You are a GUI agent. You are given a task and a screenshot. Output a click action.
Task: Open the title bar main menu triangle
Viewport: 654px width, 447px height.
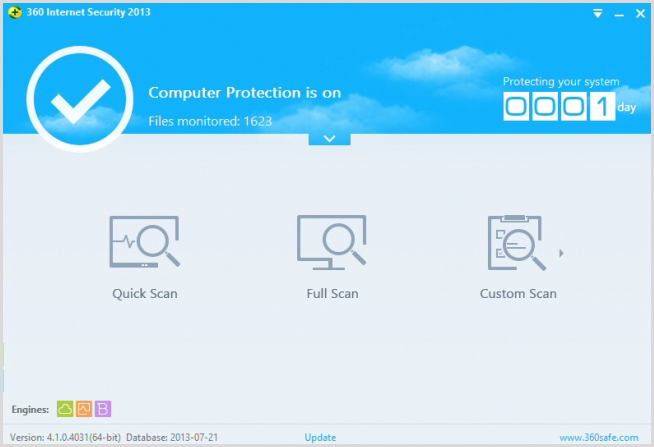point(598,14)
